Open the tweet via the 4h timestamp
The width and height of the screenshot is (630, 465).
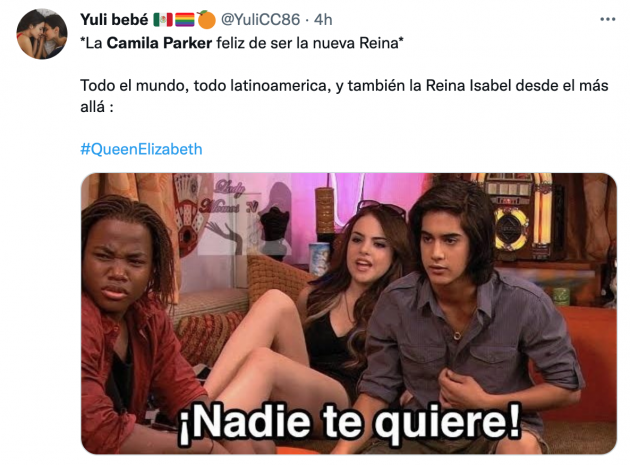pyautogui.click(x=323, y=20)
